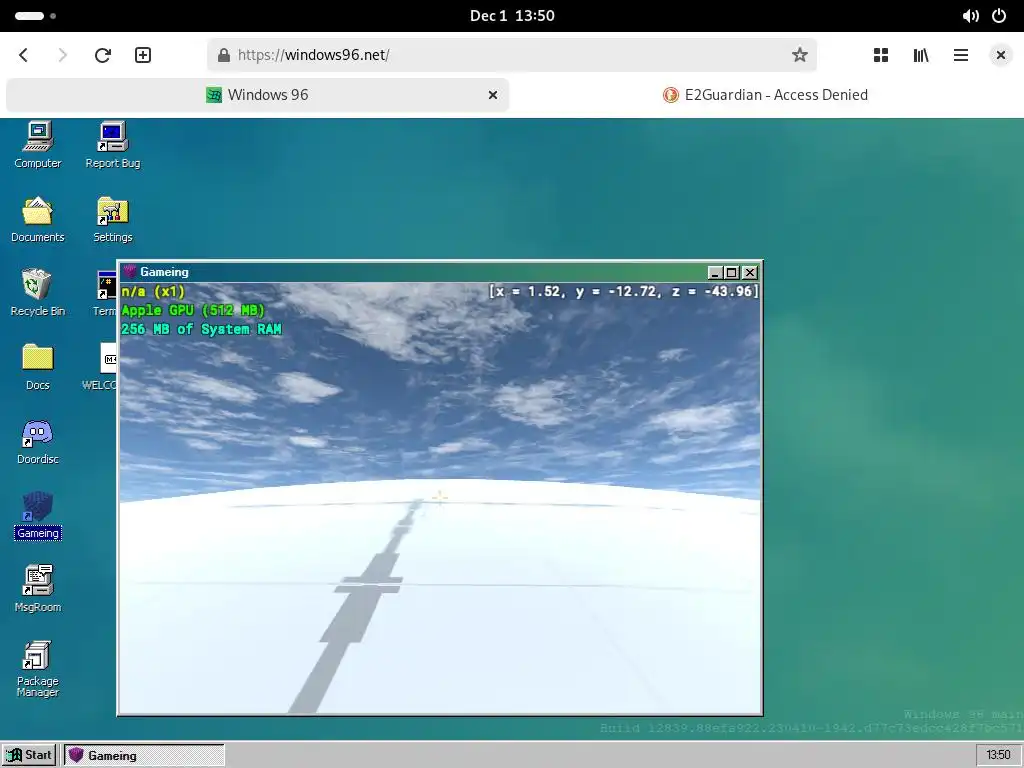Click the Gameing taskbar button
The height and width of the screenshot is (768, 1024).
(x=144, y=756)
